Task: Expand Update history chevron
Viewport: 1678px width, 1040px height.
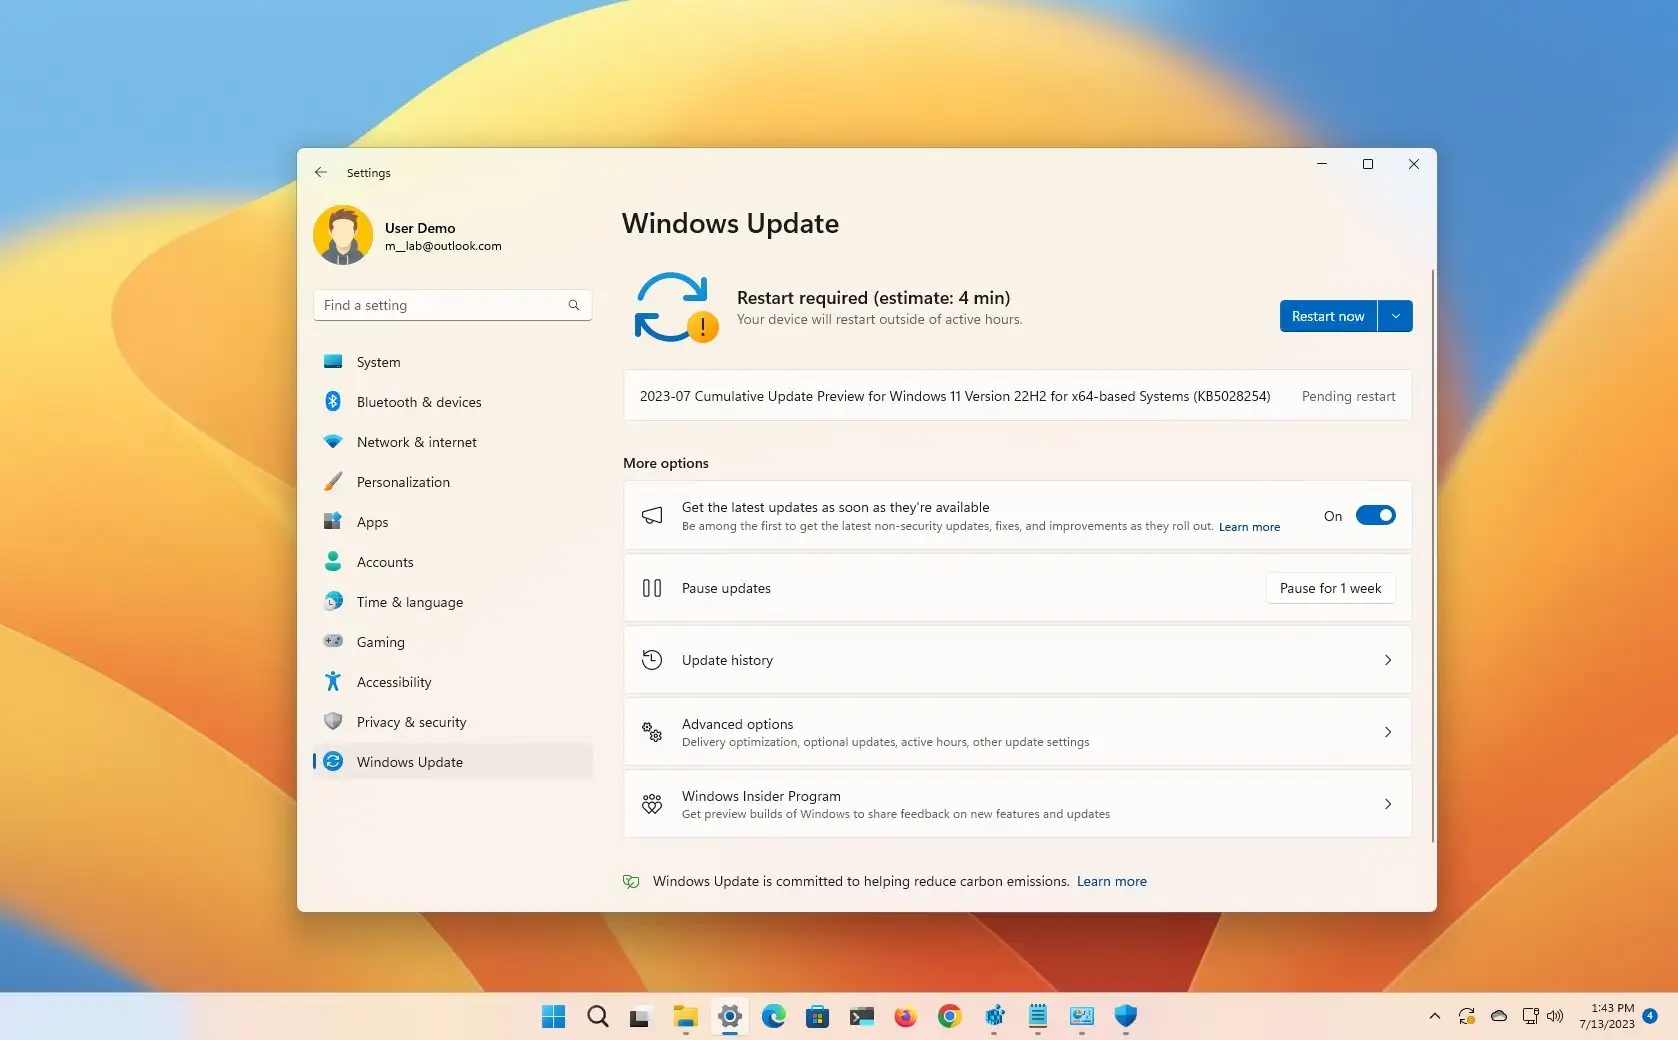Action: [x=1388, y=660]
